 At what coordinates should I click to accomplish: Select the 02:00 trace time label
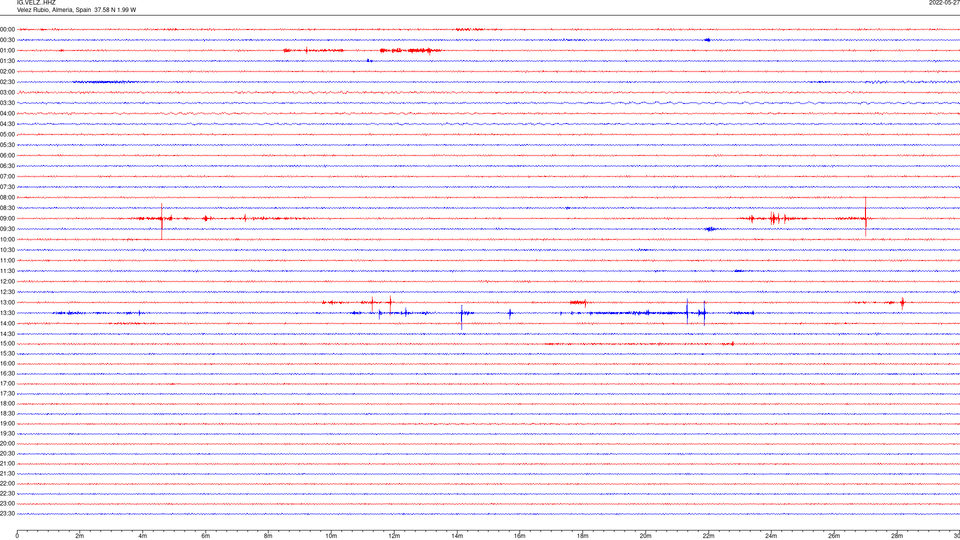click(7, 72)
